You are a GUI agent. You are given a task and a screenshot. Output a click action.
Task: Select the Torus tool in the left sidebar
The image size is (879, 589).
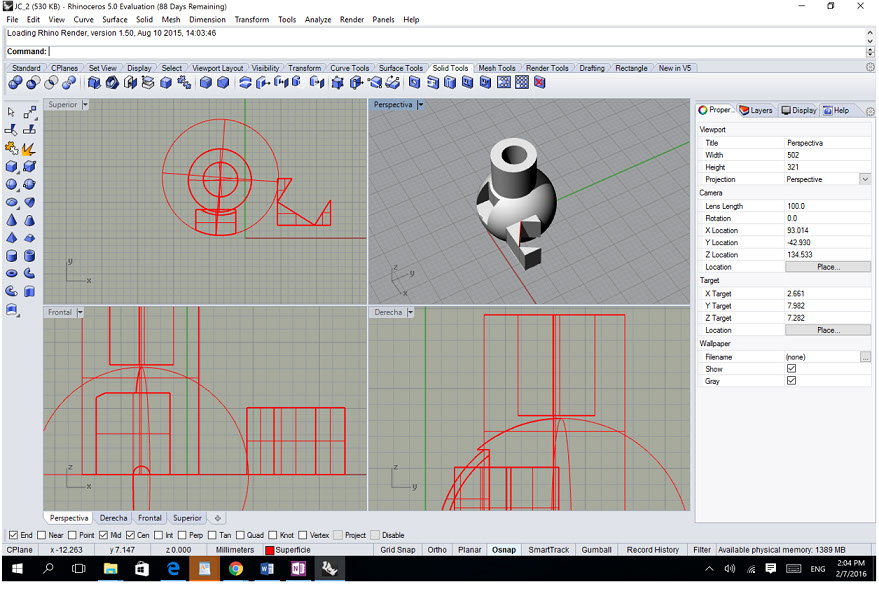[x=11, y=274]
